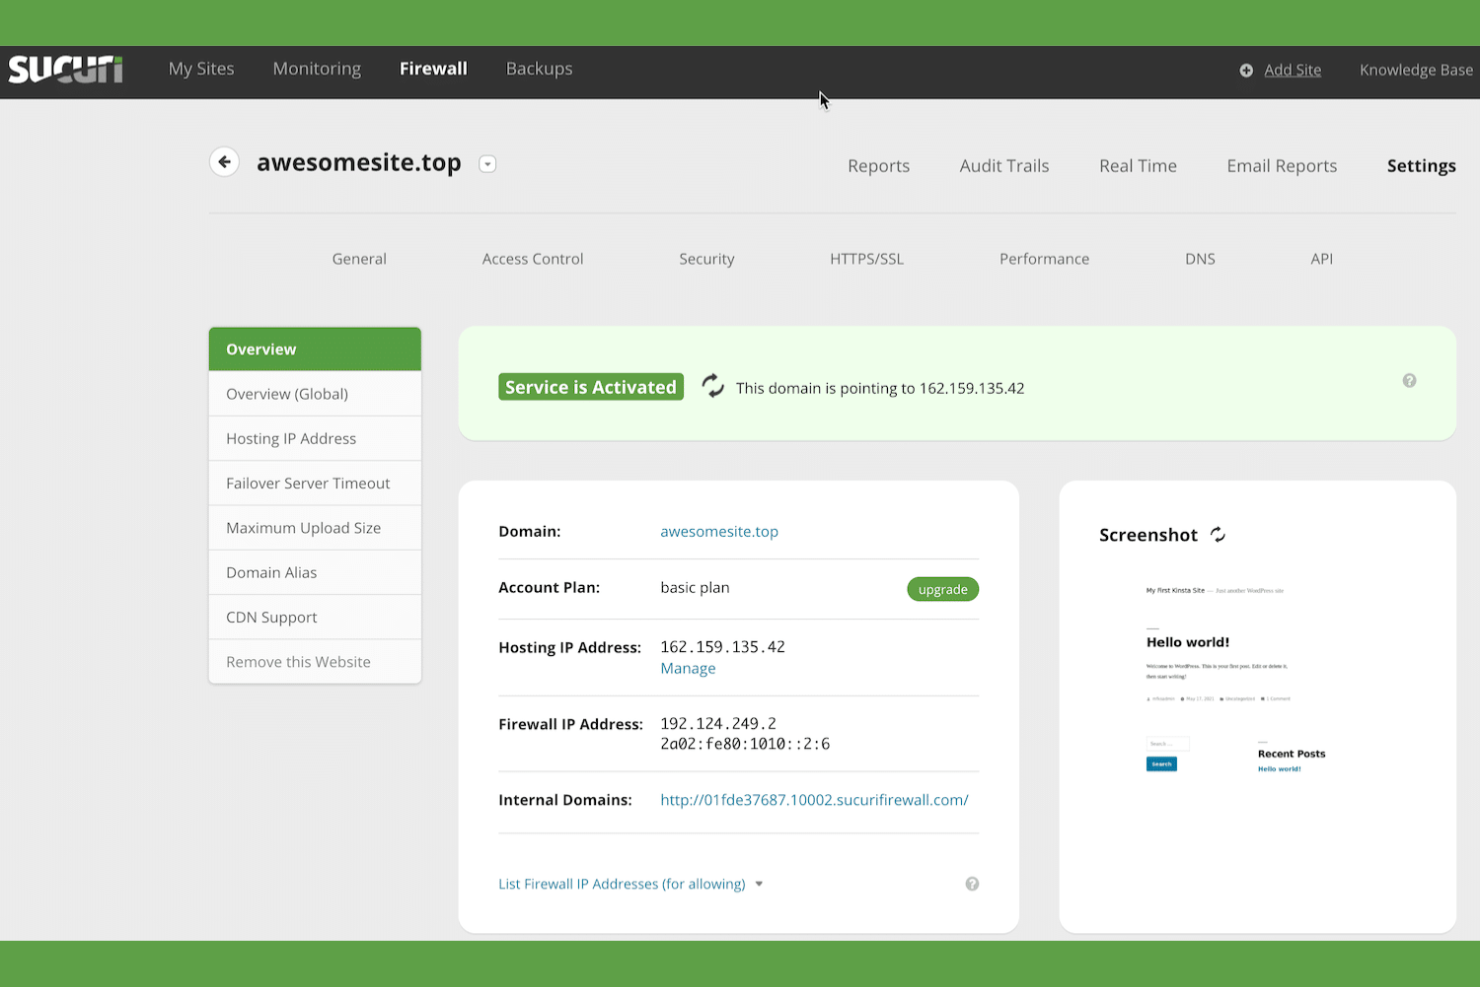Screen dimensions: 1480x987
Task: Open the Performance sub-tab
Action: point(1044,259)
